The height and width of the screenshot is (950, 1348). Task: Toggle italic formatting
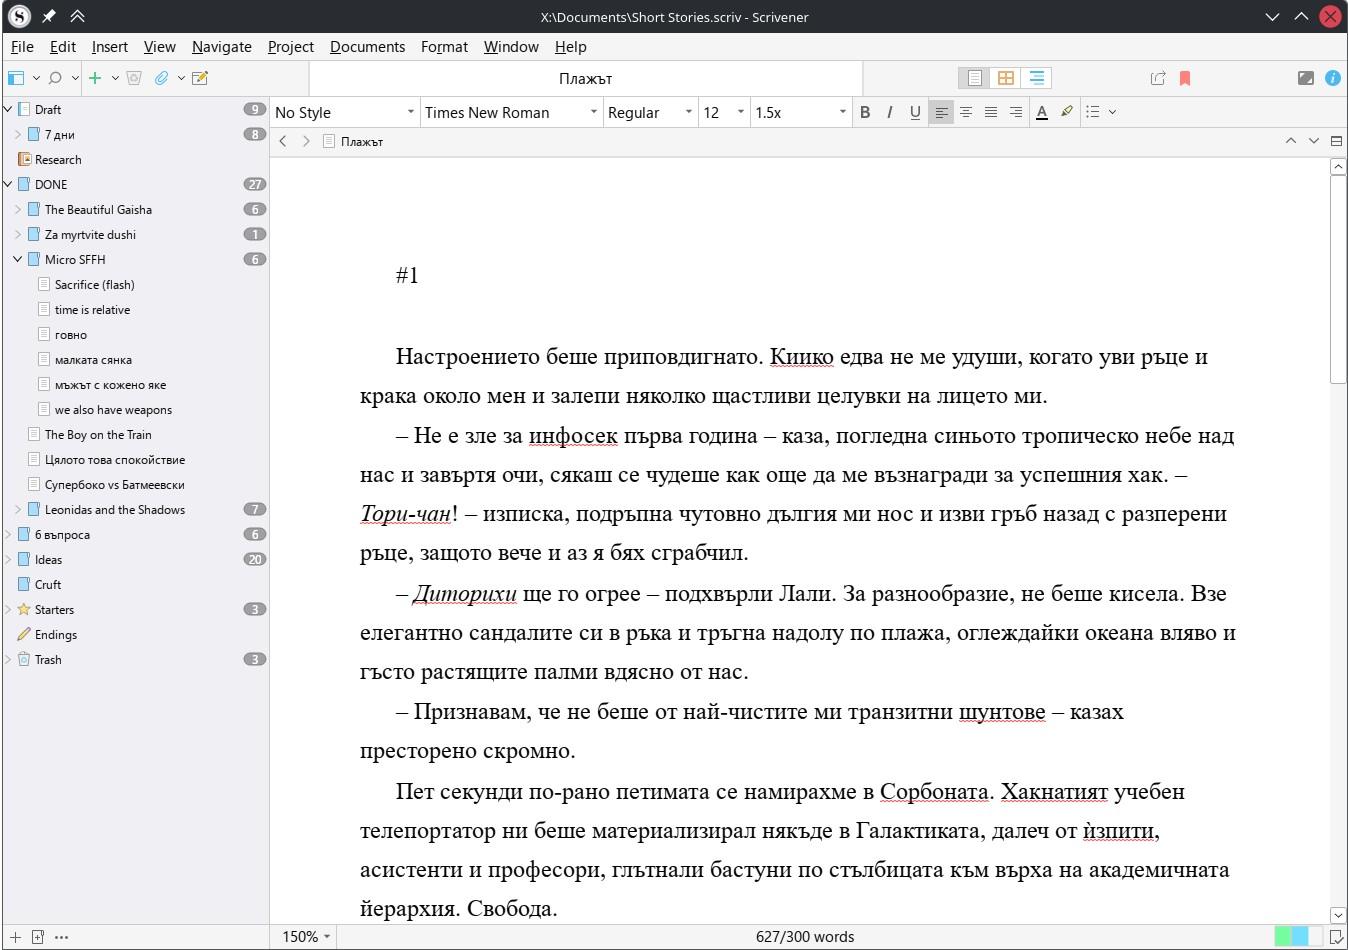[x=889, y=112]
